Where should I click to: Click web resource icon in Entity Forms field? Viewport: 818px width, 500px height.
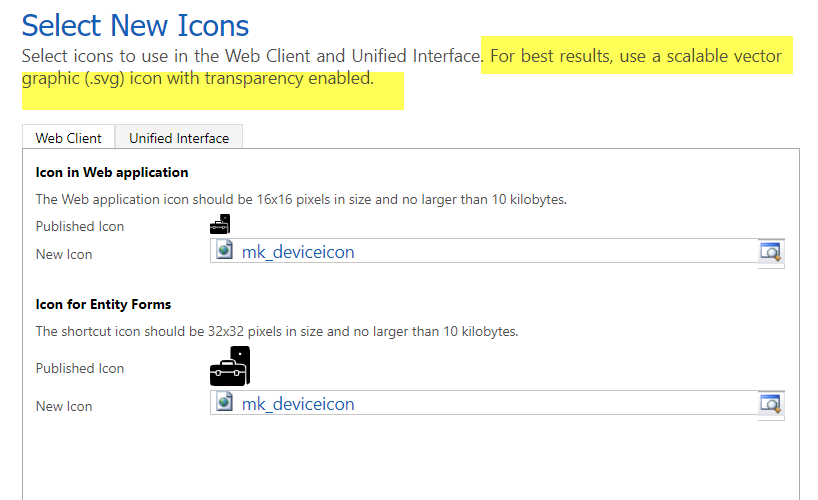[224, 402]
